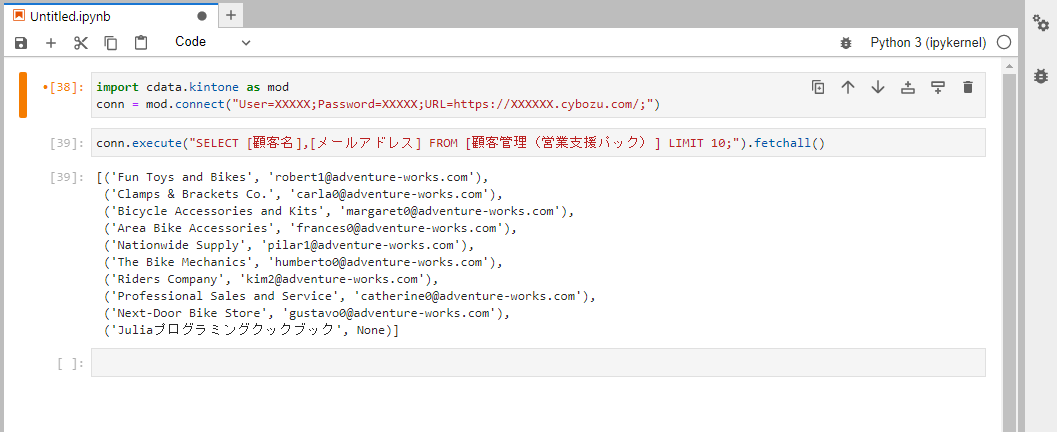Open the debugger panel in right sidebar

click(x=1040, y=75)
